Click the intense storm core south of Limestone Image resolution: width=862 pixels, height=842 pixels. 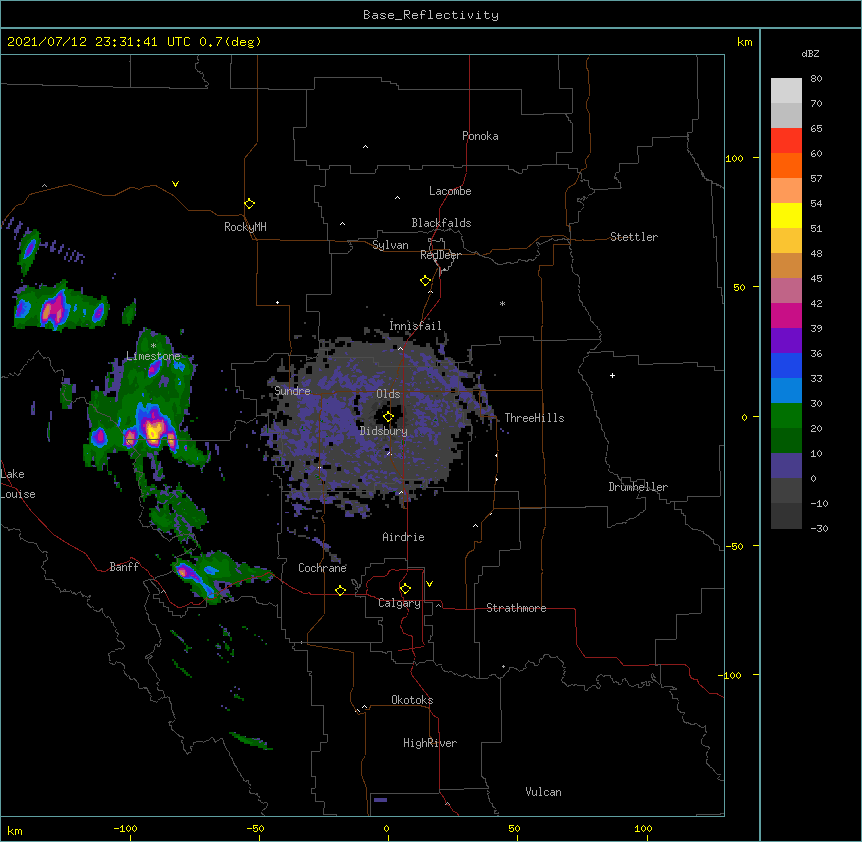click(154, 429)
